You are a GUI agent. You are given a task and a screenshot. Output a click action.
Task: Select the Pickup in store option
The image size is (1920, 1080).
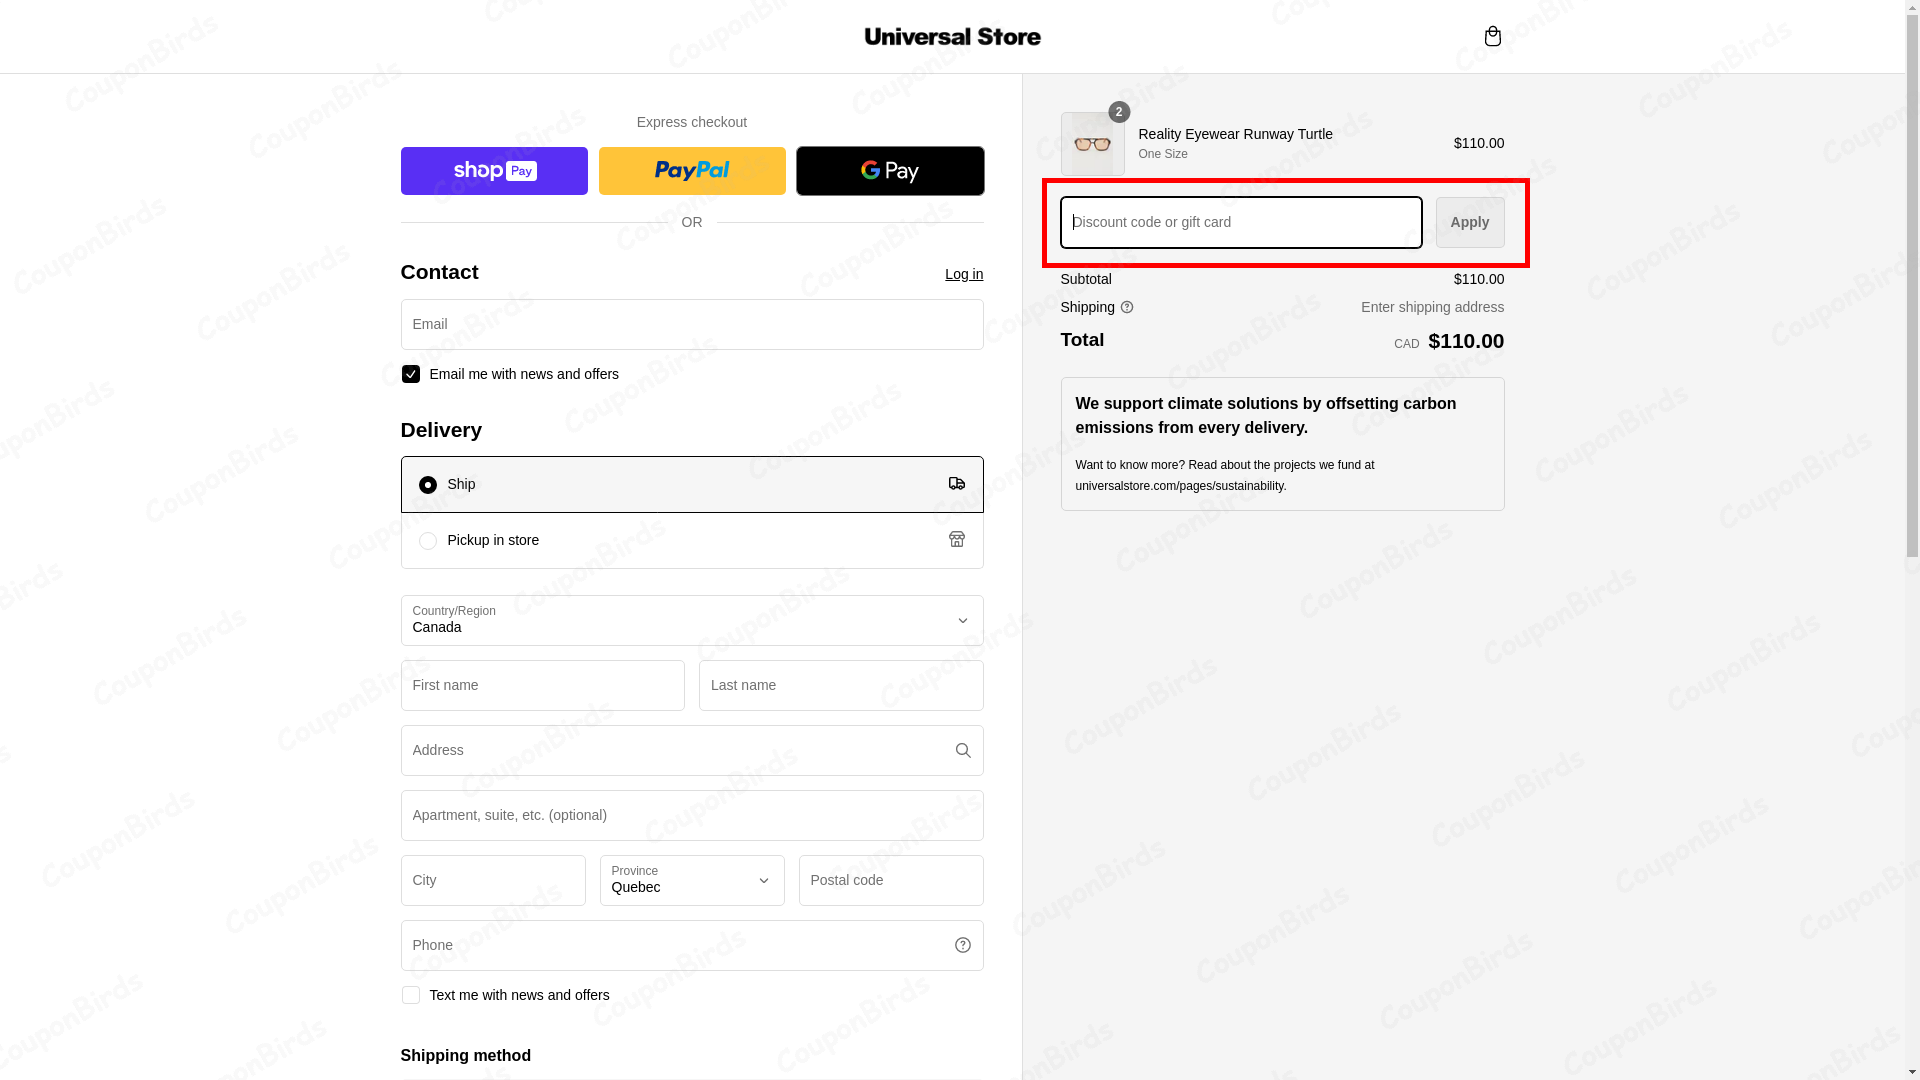(x=428, y=541)
